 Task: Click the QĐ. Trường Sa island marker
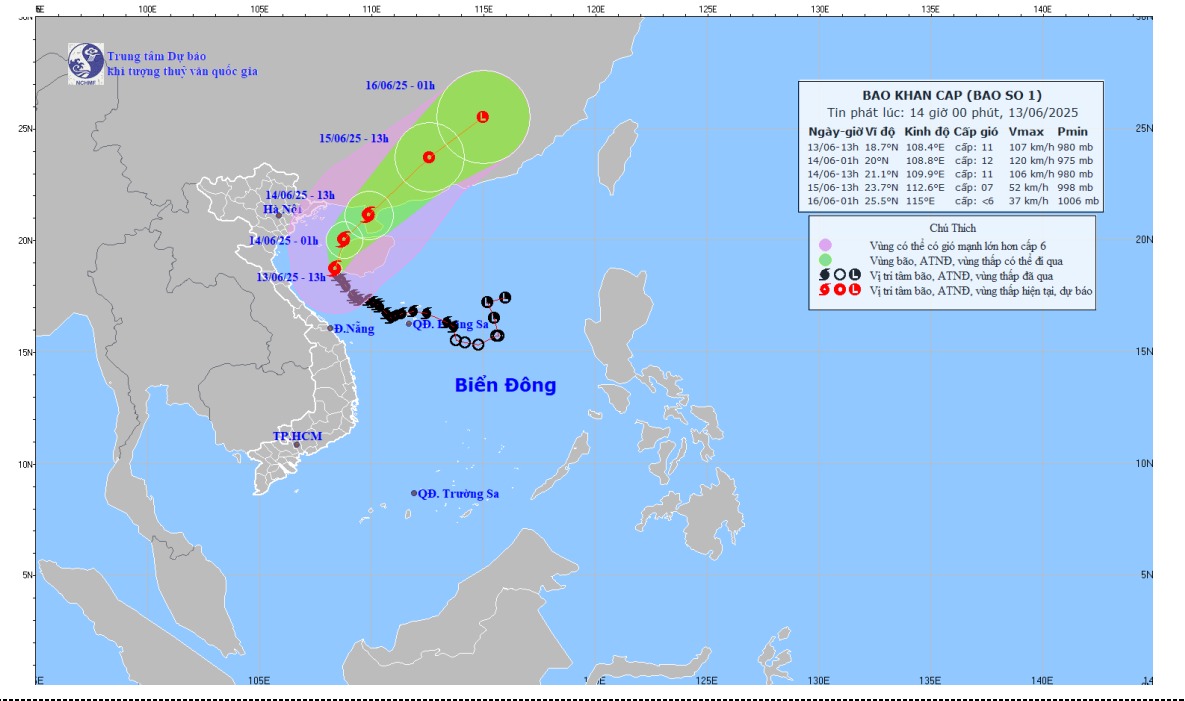[414, 493]
